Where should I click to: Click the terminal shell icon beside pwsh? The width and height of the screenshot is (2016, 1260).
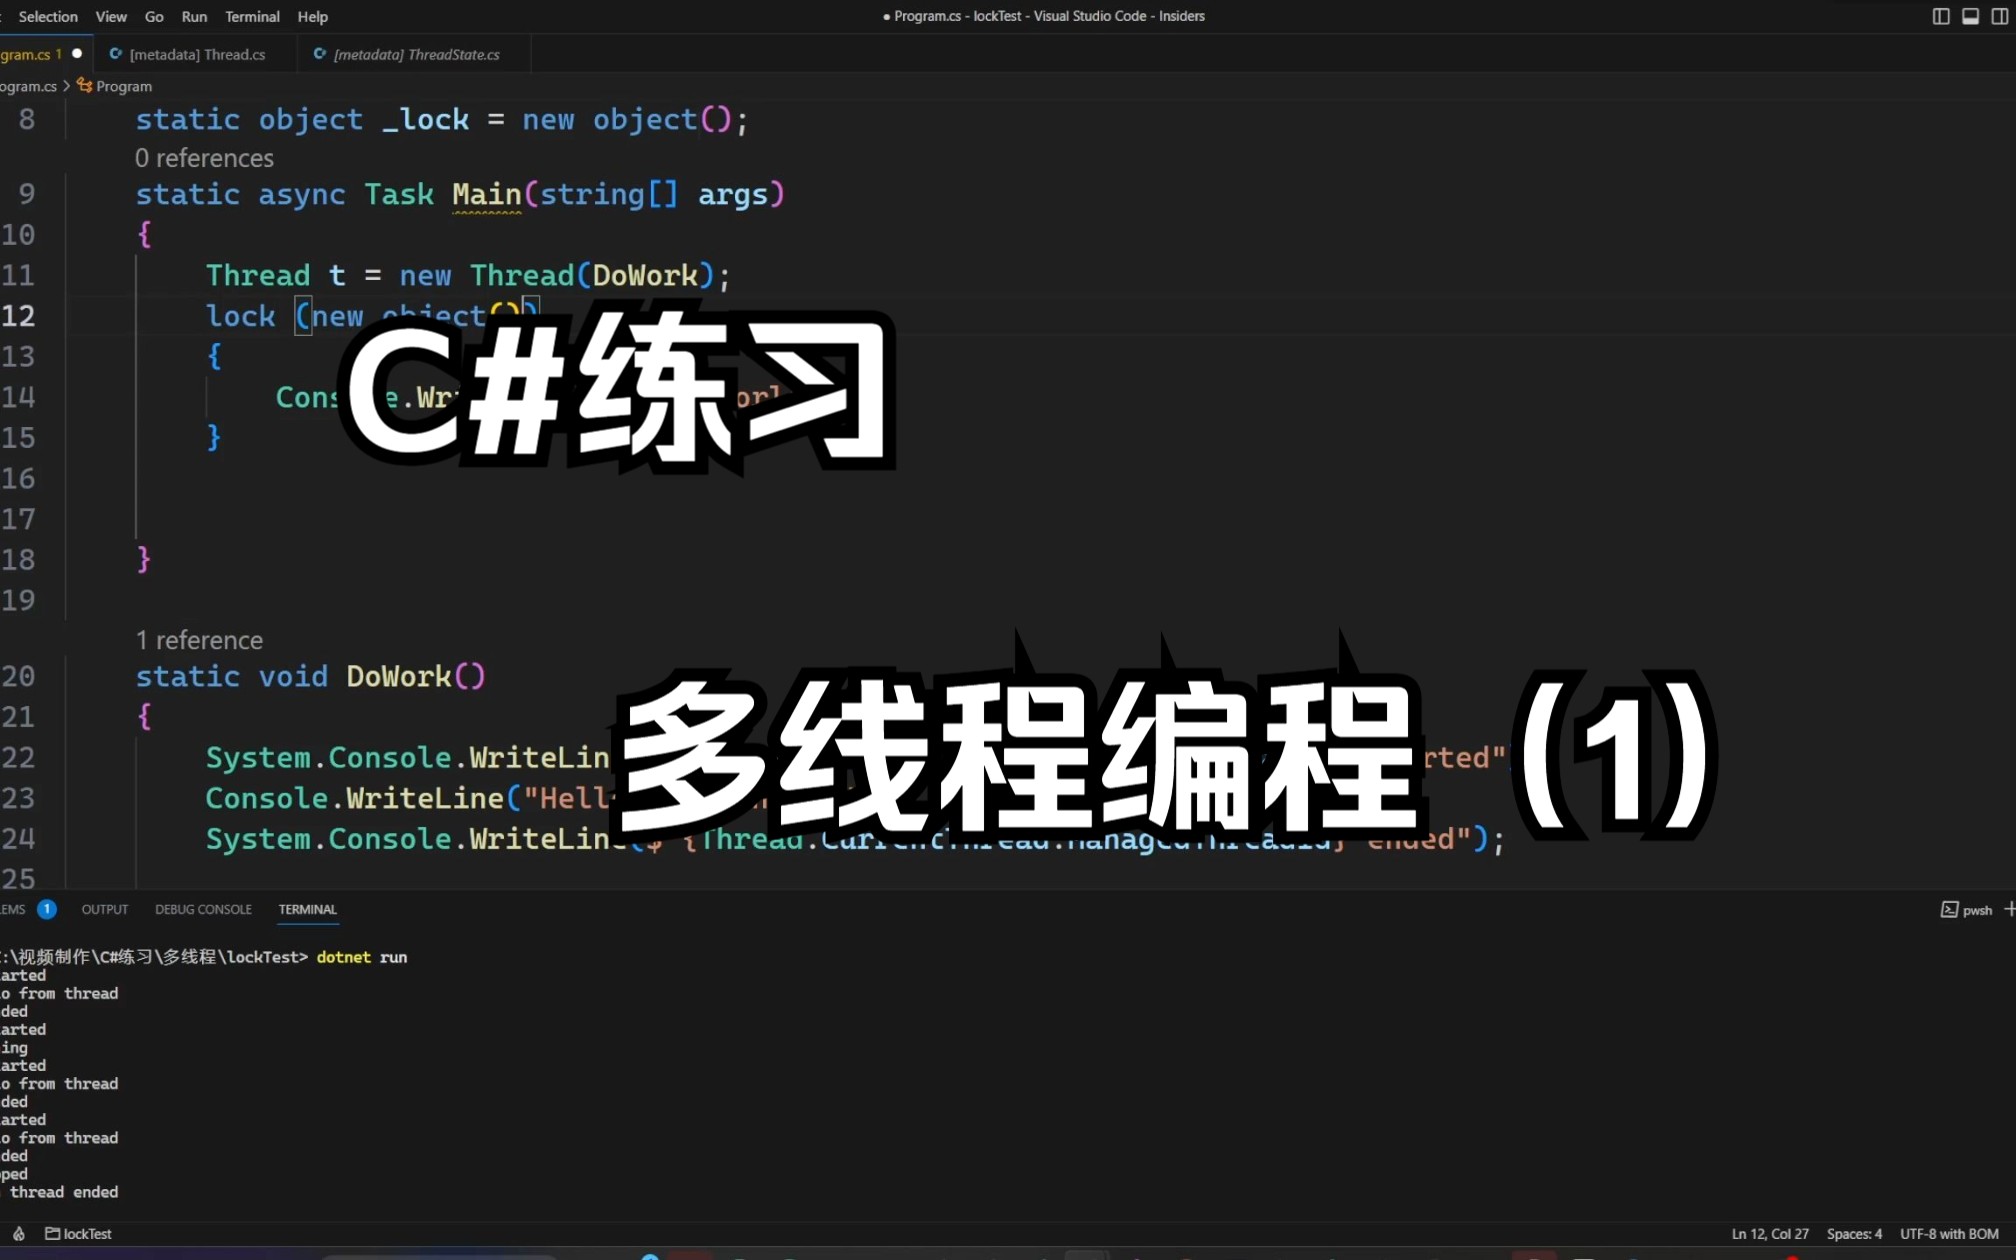coord(1949,909)
